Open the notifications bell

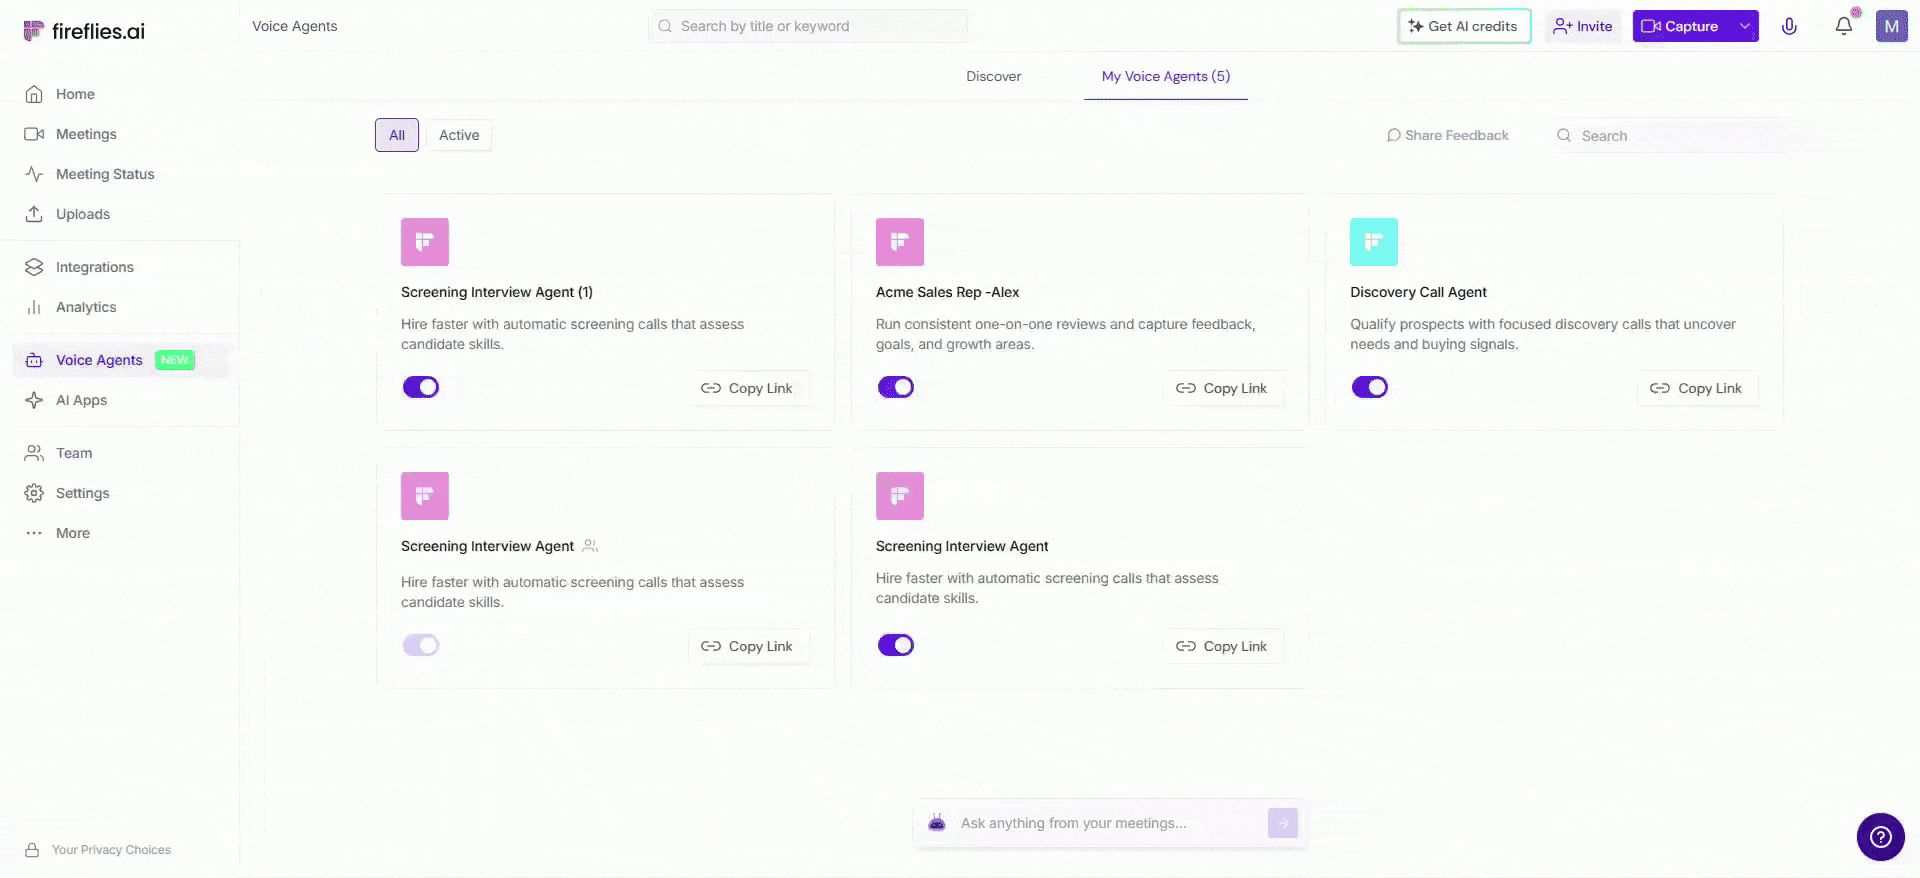click(x=1843, y=26)
